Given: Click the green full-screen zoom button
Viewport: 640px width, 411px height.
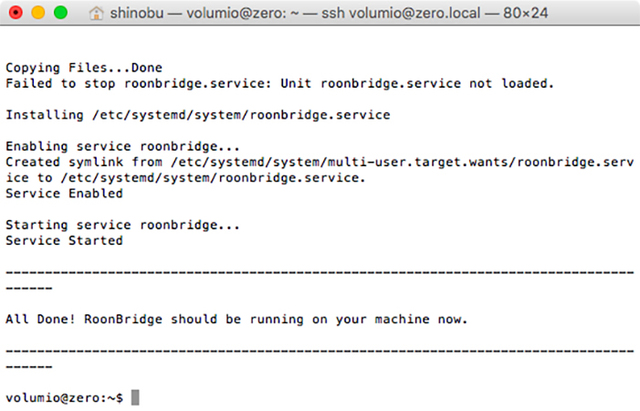Looking at the screenshot, I should [x=59, y=14].
